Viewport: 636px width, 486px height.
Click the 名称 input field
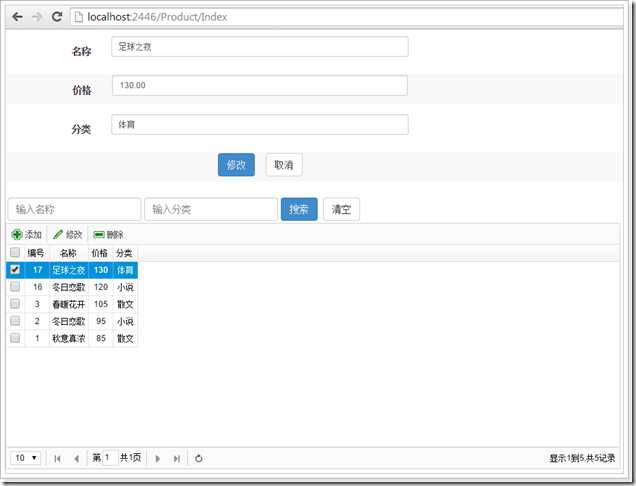point(260,47)
